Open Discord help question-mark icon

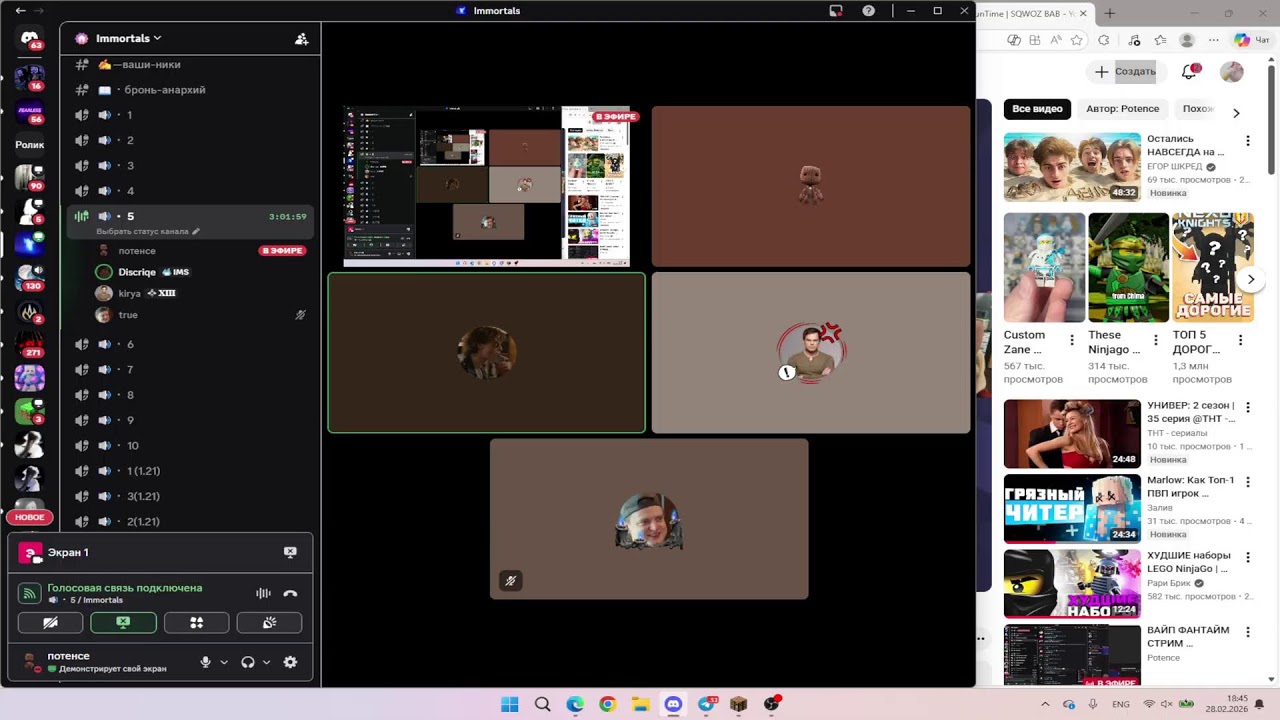tap(869, 11)
